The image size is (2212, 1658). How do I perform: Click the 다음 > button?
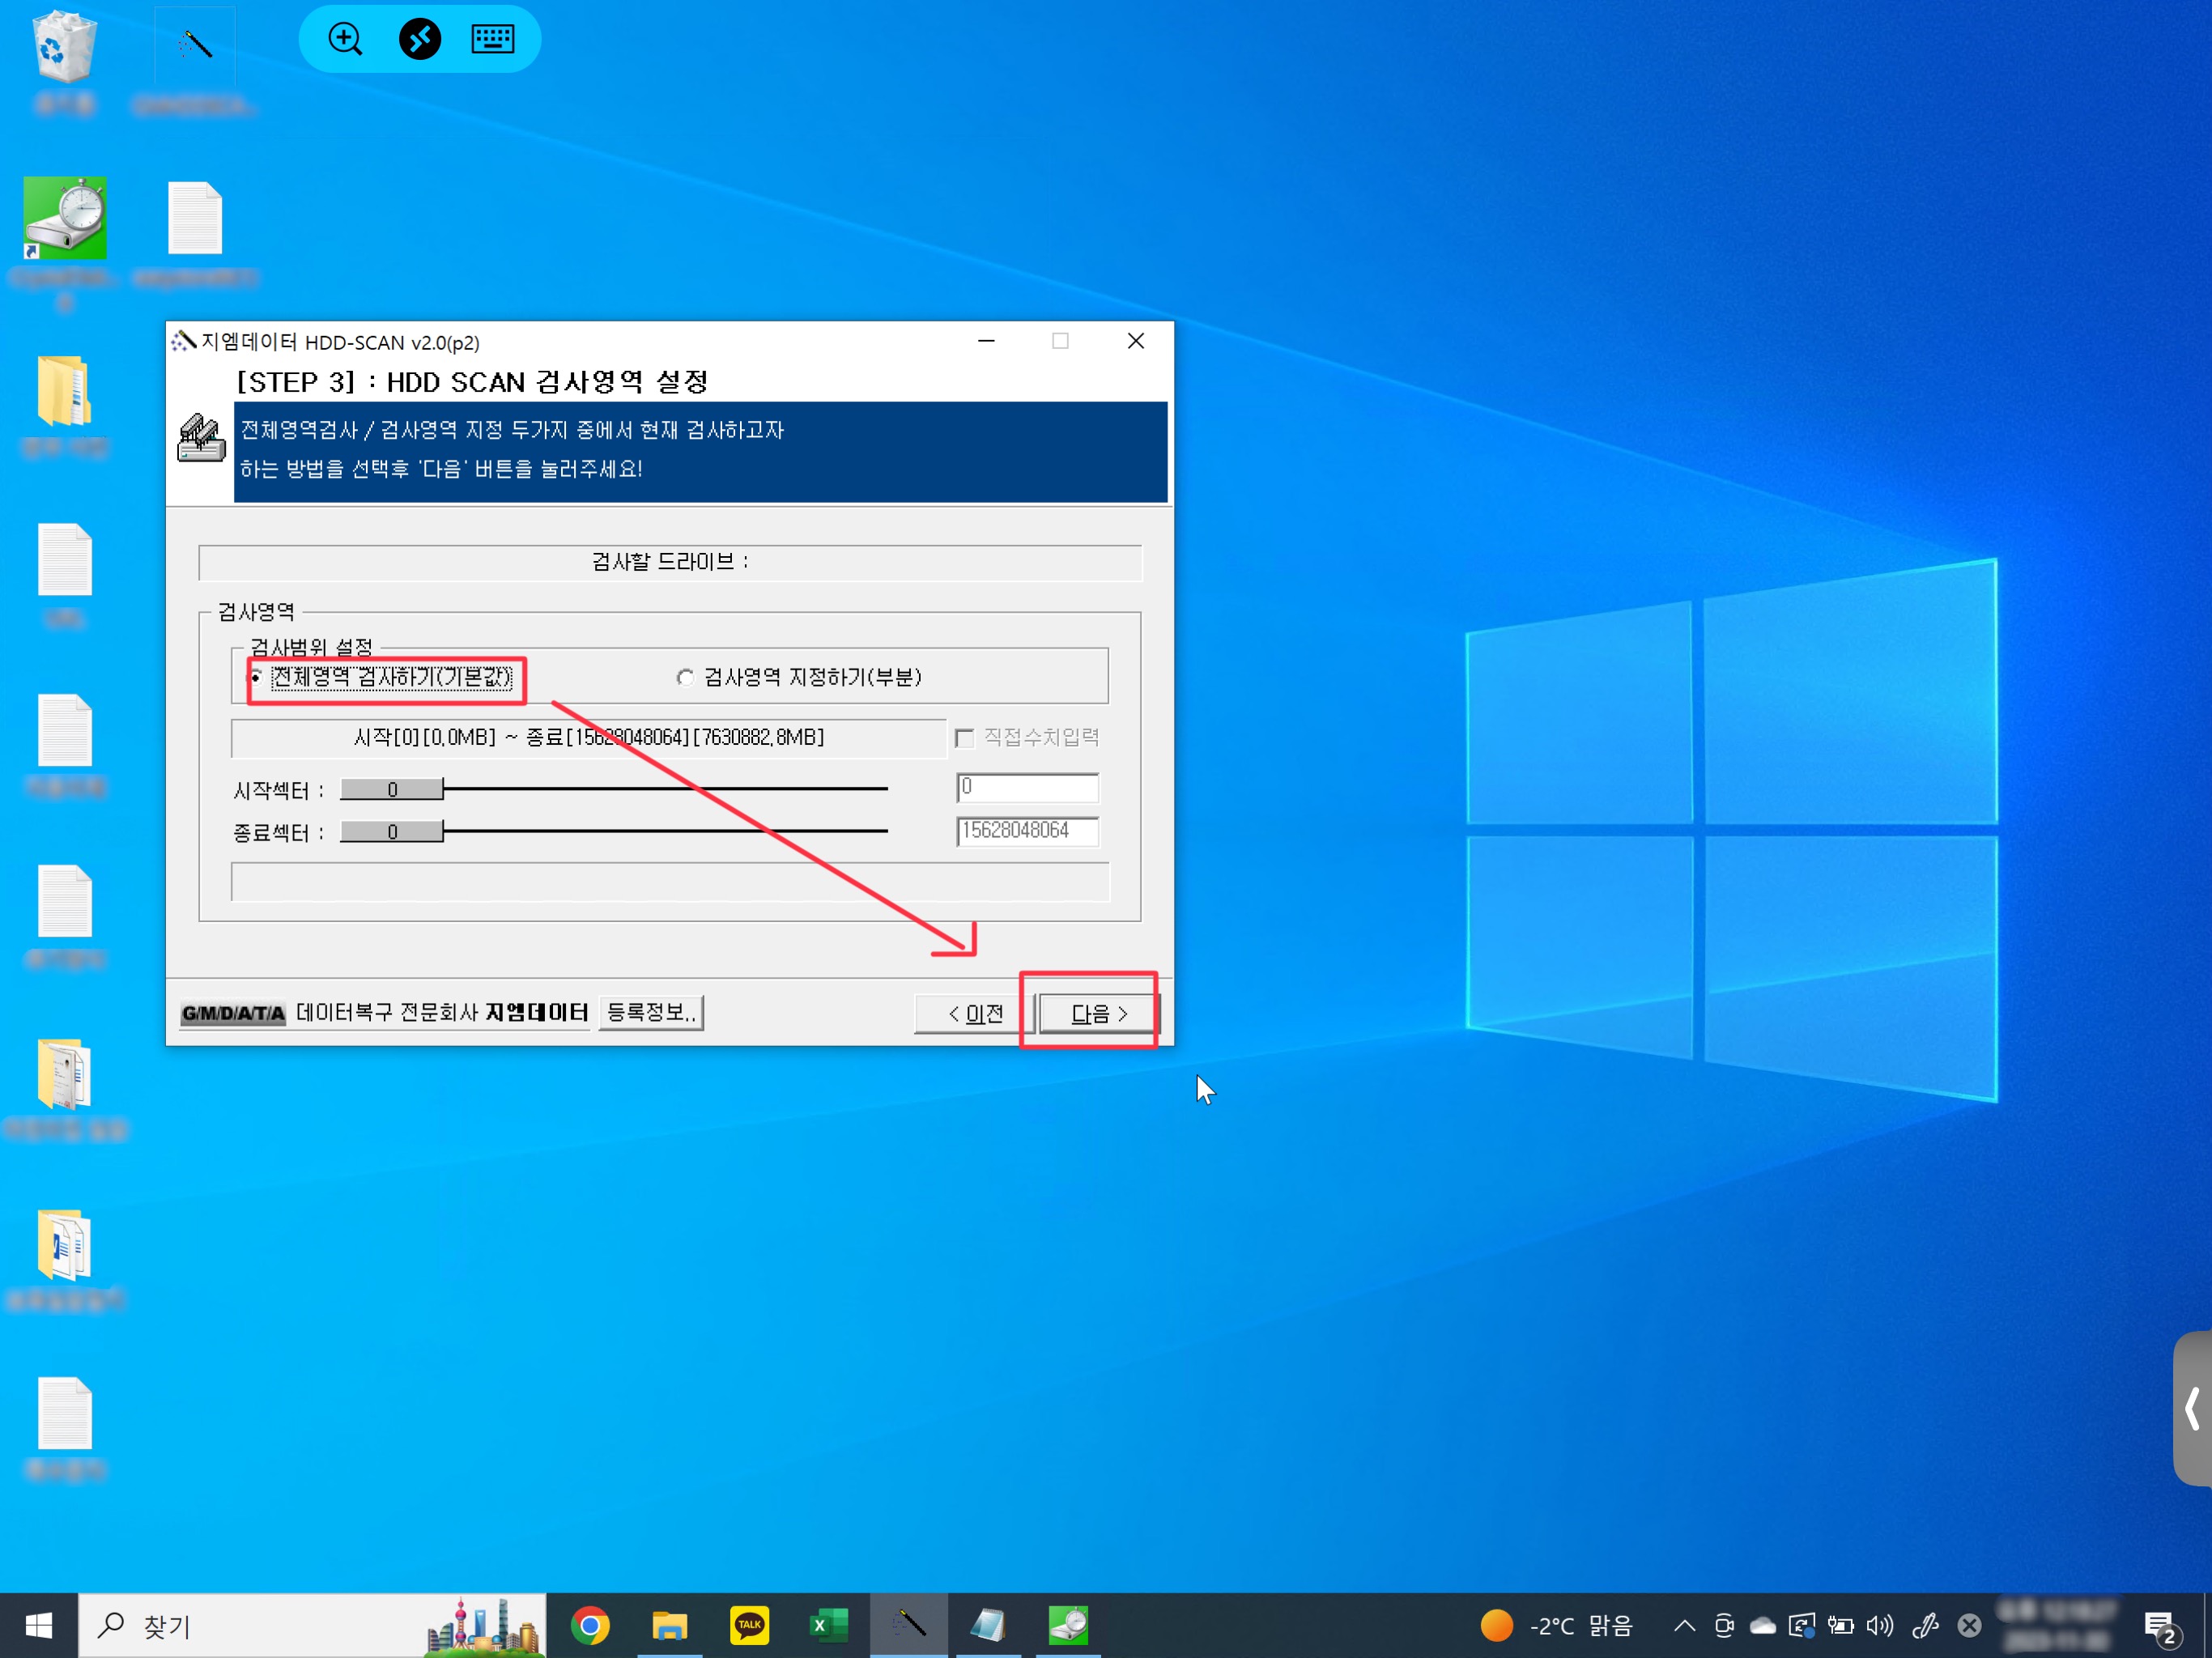1098,1013
